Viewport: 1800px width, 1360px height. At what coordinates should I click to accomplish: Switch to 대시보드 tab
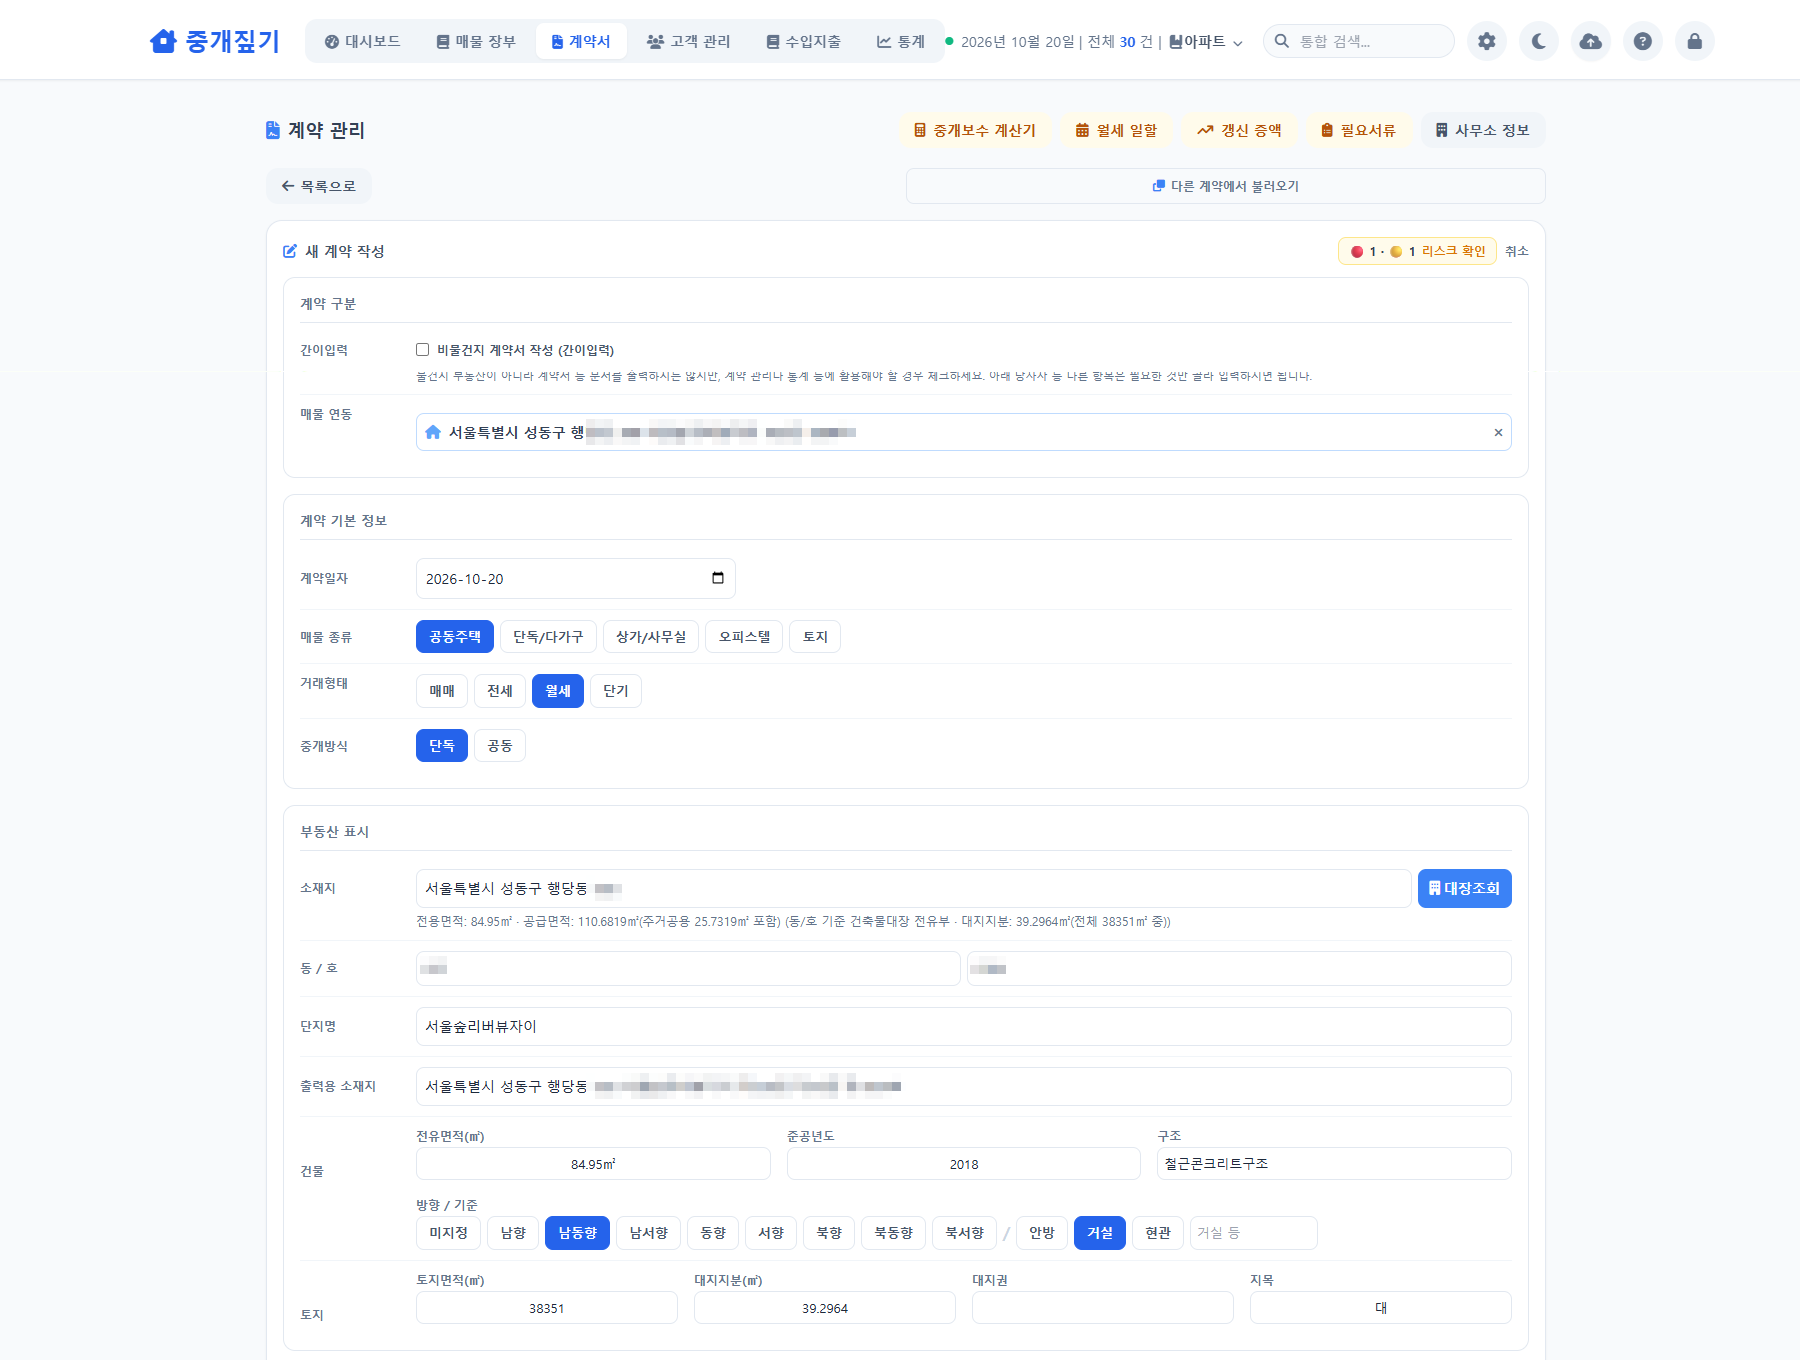(x=362, y=41)
